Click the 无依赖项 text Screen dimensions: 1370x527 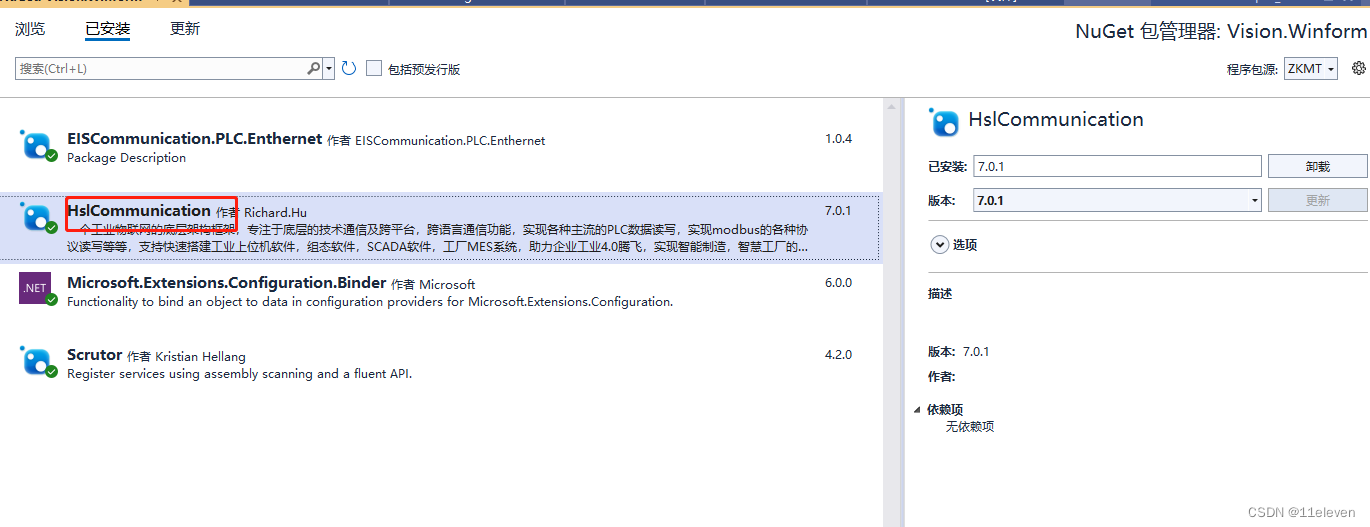970,427
